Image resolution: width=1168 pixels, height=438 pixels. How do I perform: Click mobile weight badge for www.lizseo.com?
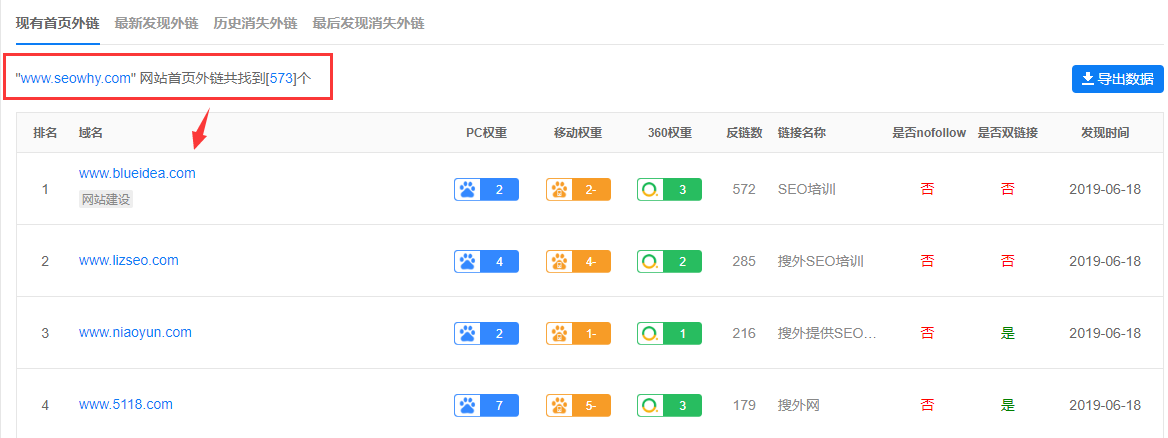[578, 261]
